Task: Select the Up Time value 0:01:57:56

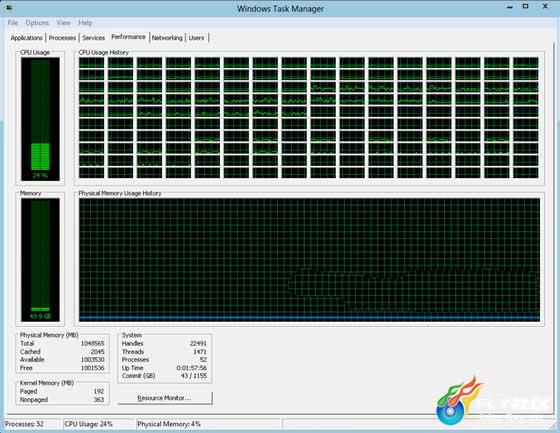Action: 192,368
